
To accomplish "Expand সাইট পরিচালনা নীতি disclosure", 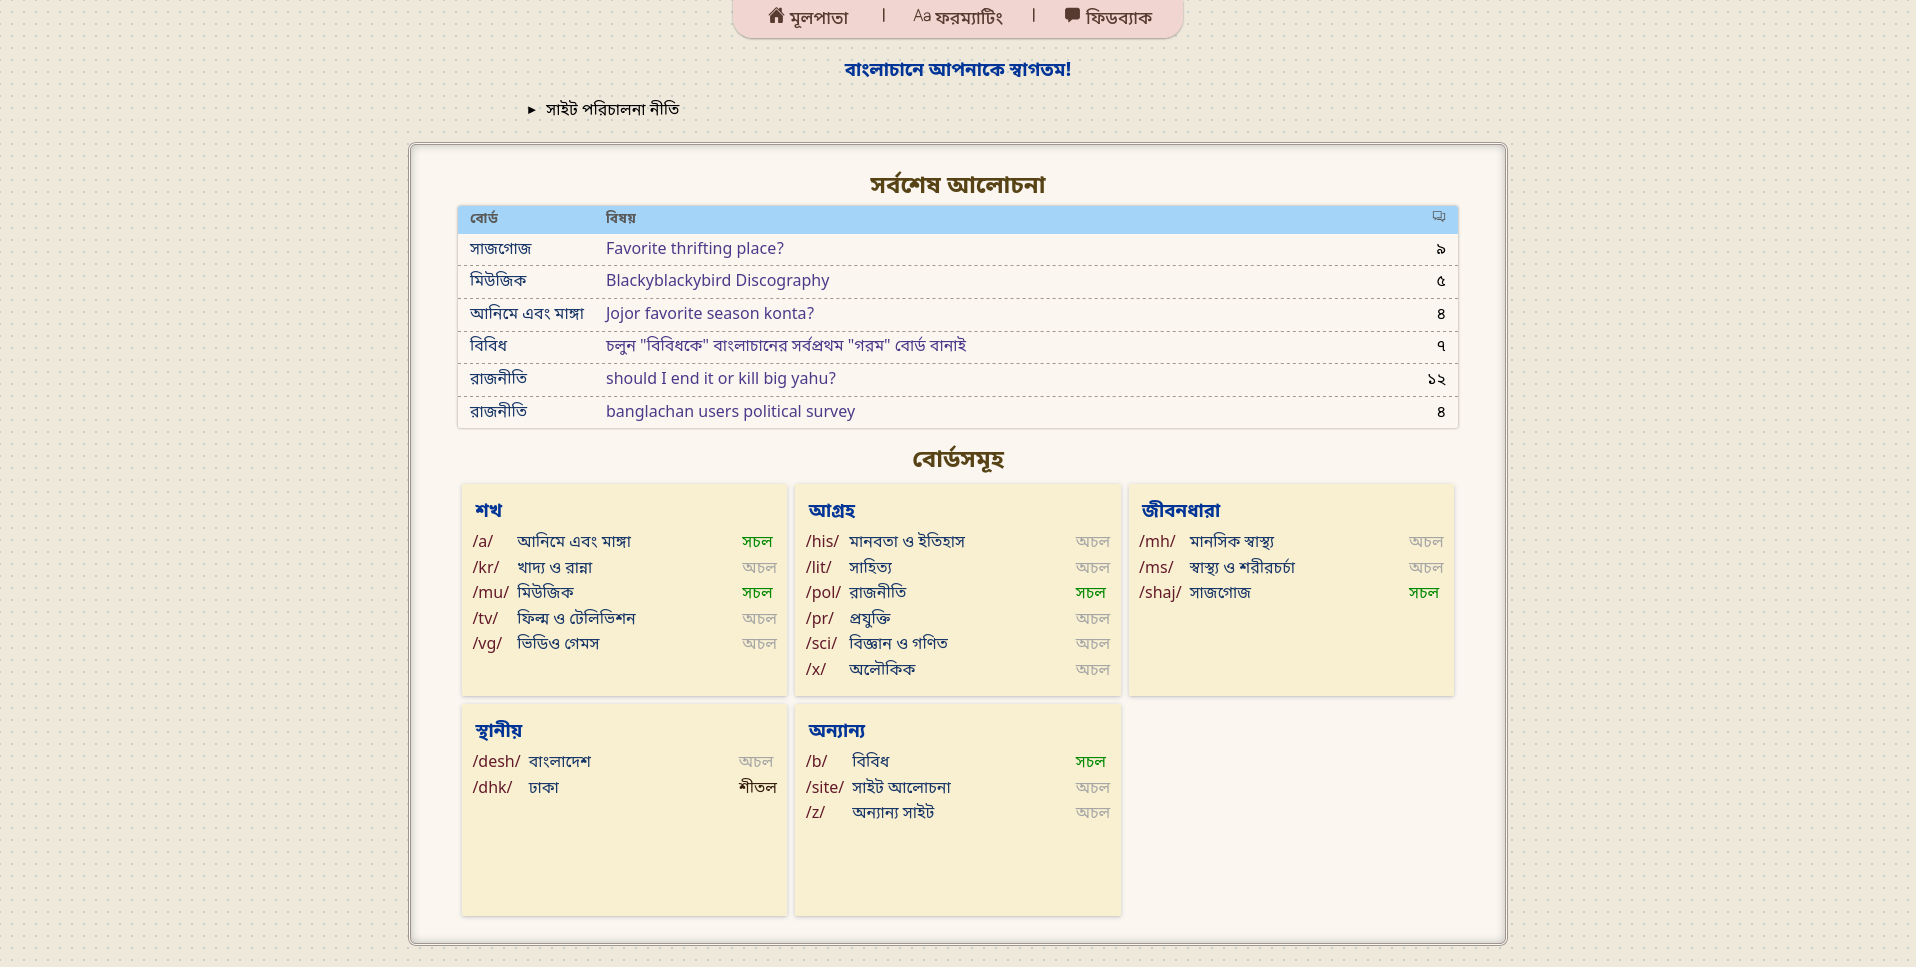I will click(x=604, y=109).
